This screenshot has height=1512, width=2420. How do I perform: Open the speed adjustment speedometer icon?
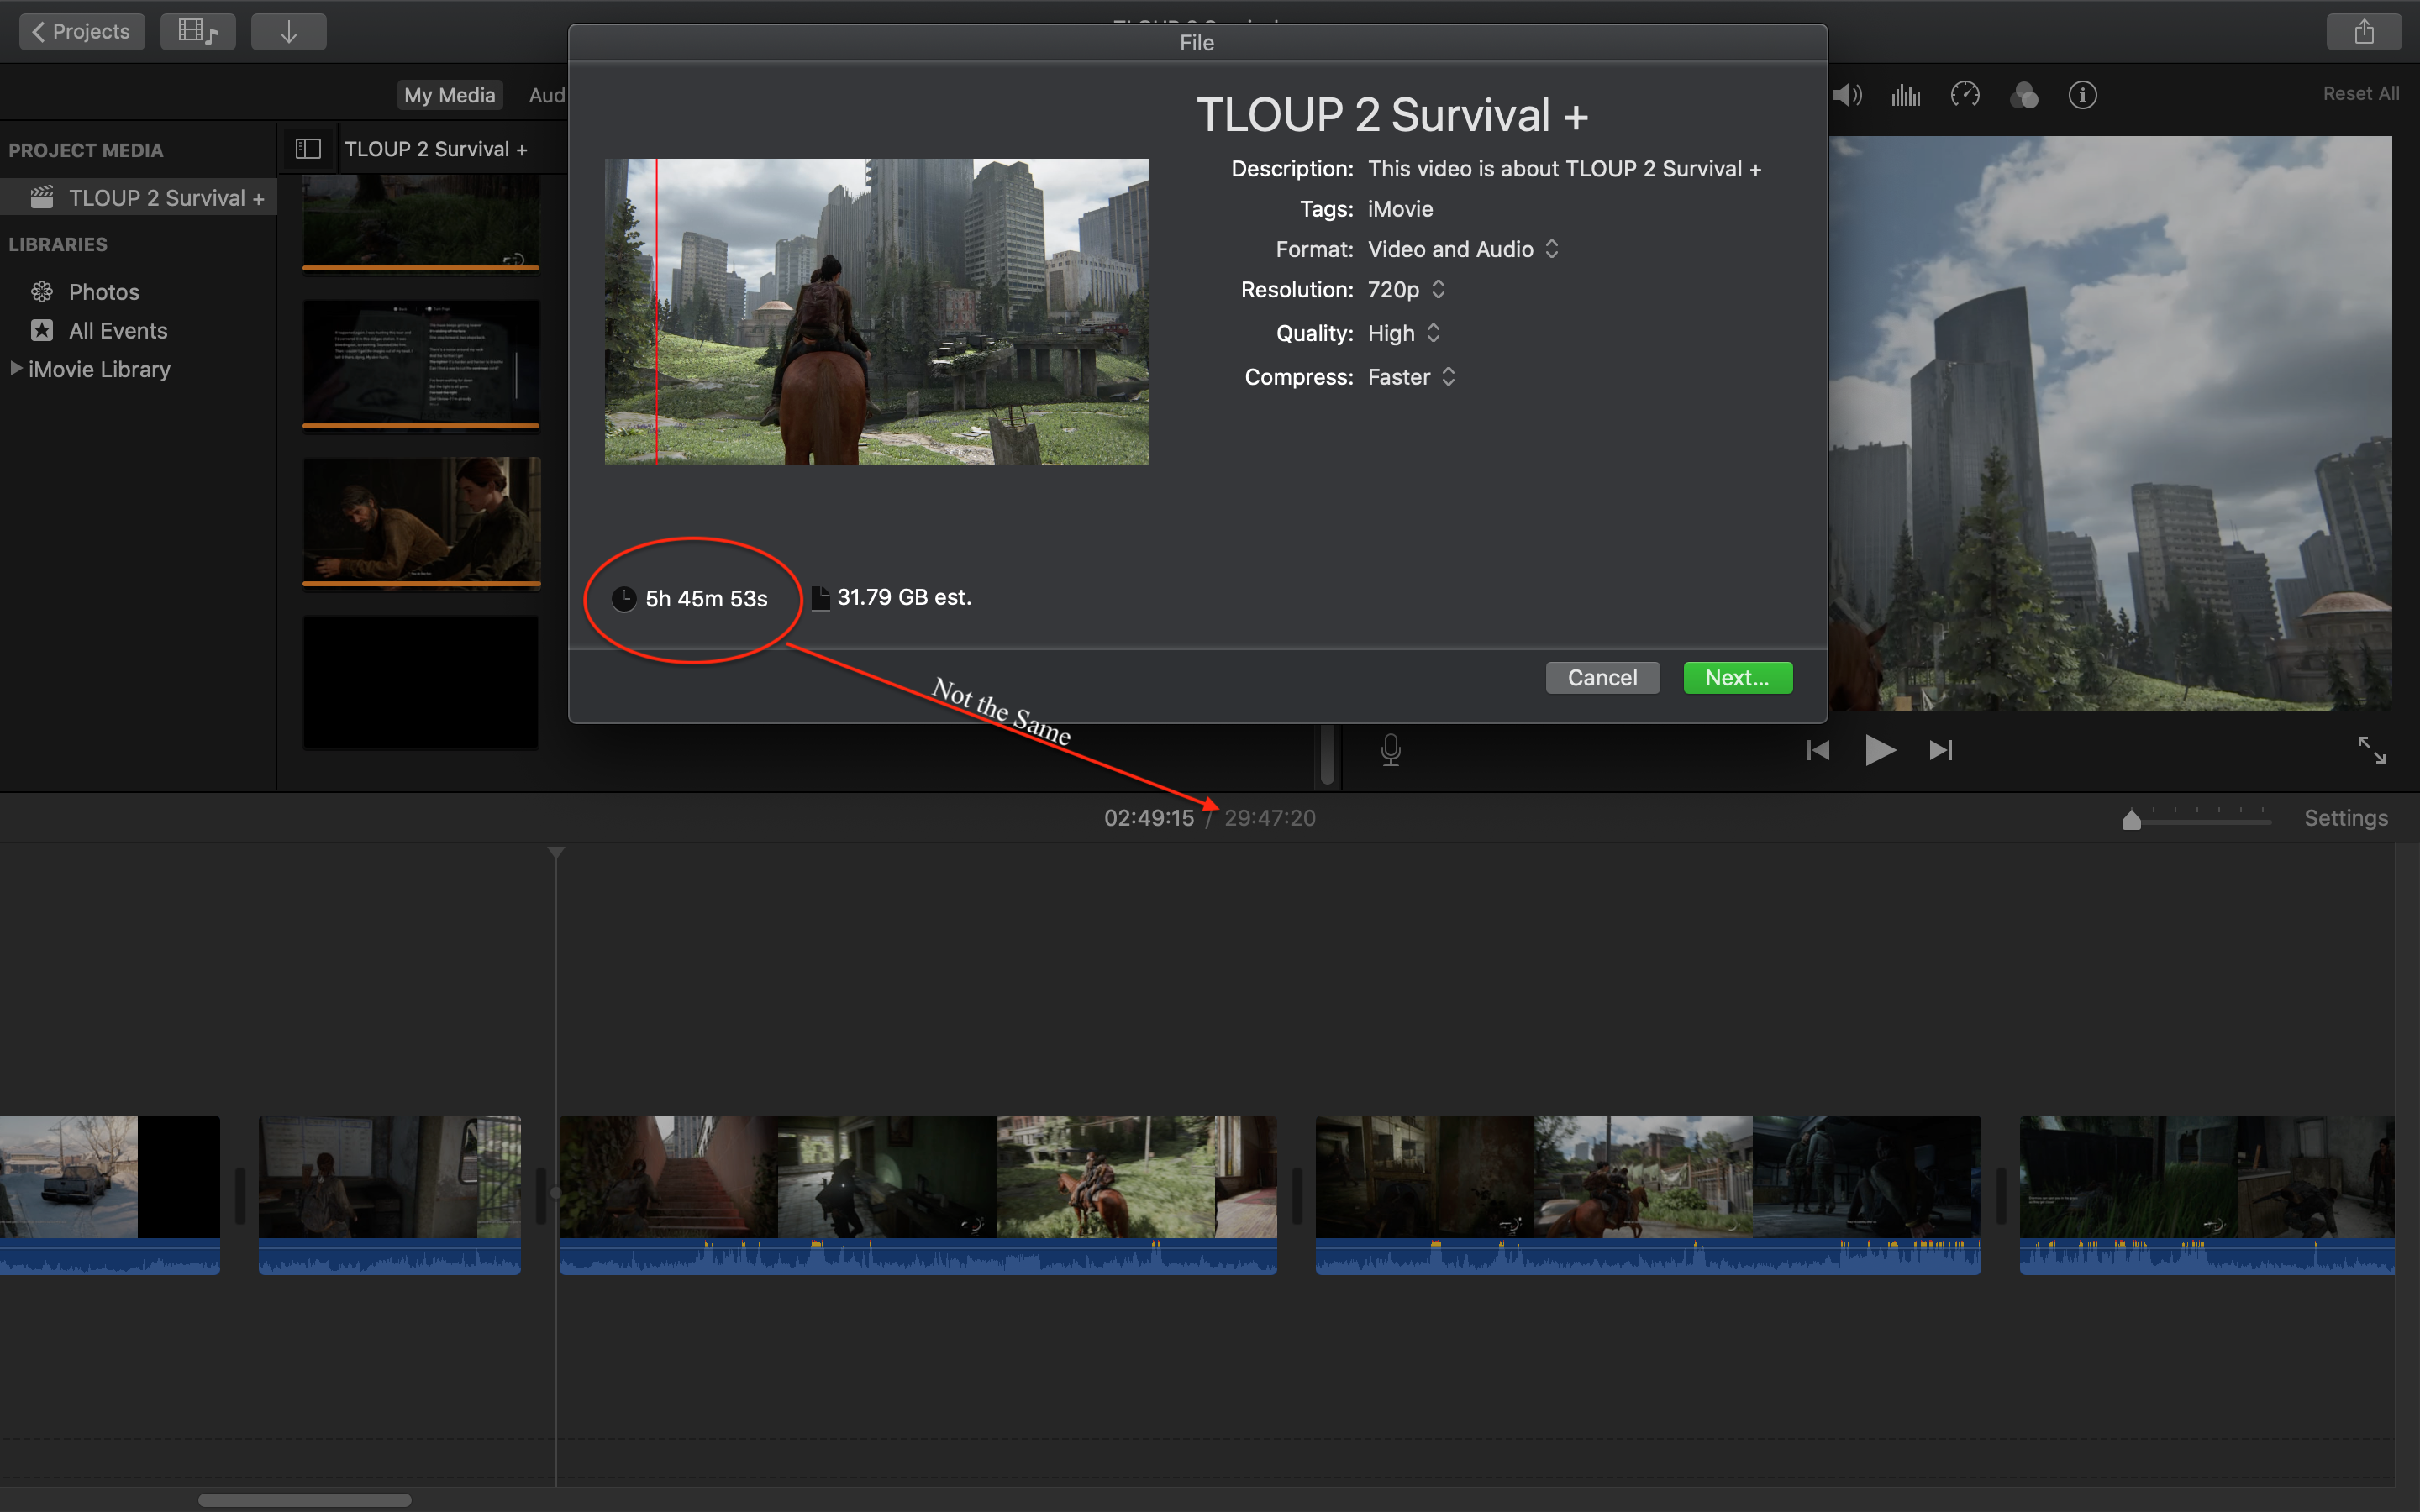(x=1964, y=95)
